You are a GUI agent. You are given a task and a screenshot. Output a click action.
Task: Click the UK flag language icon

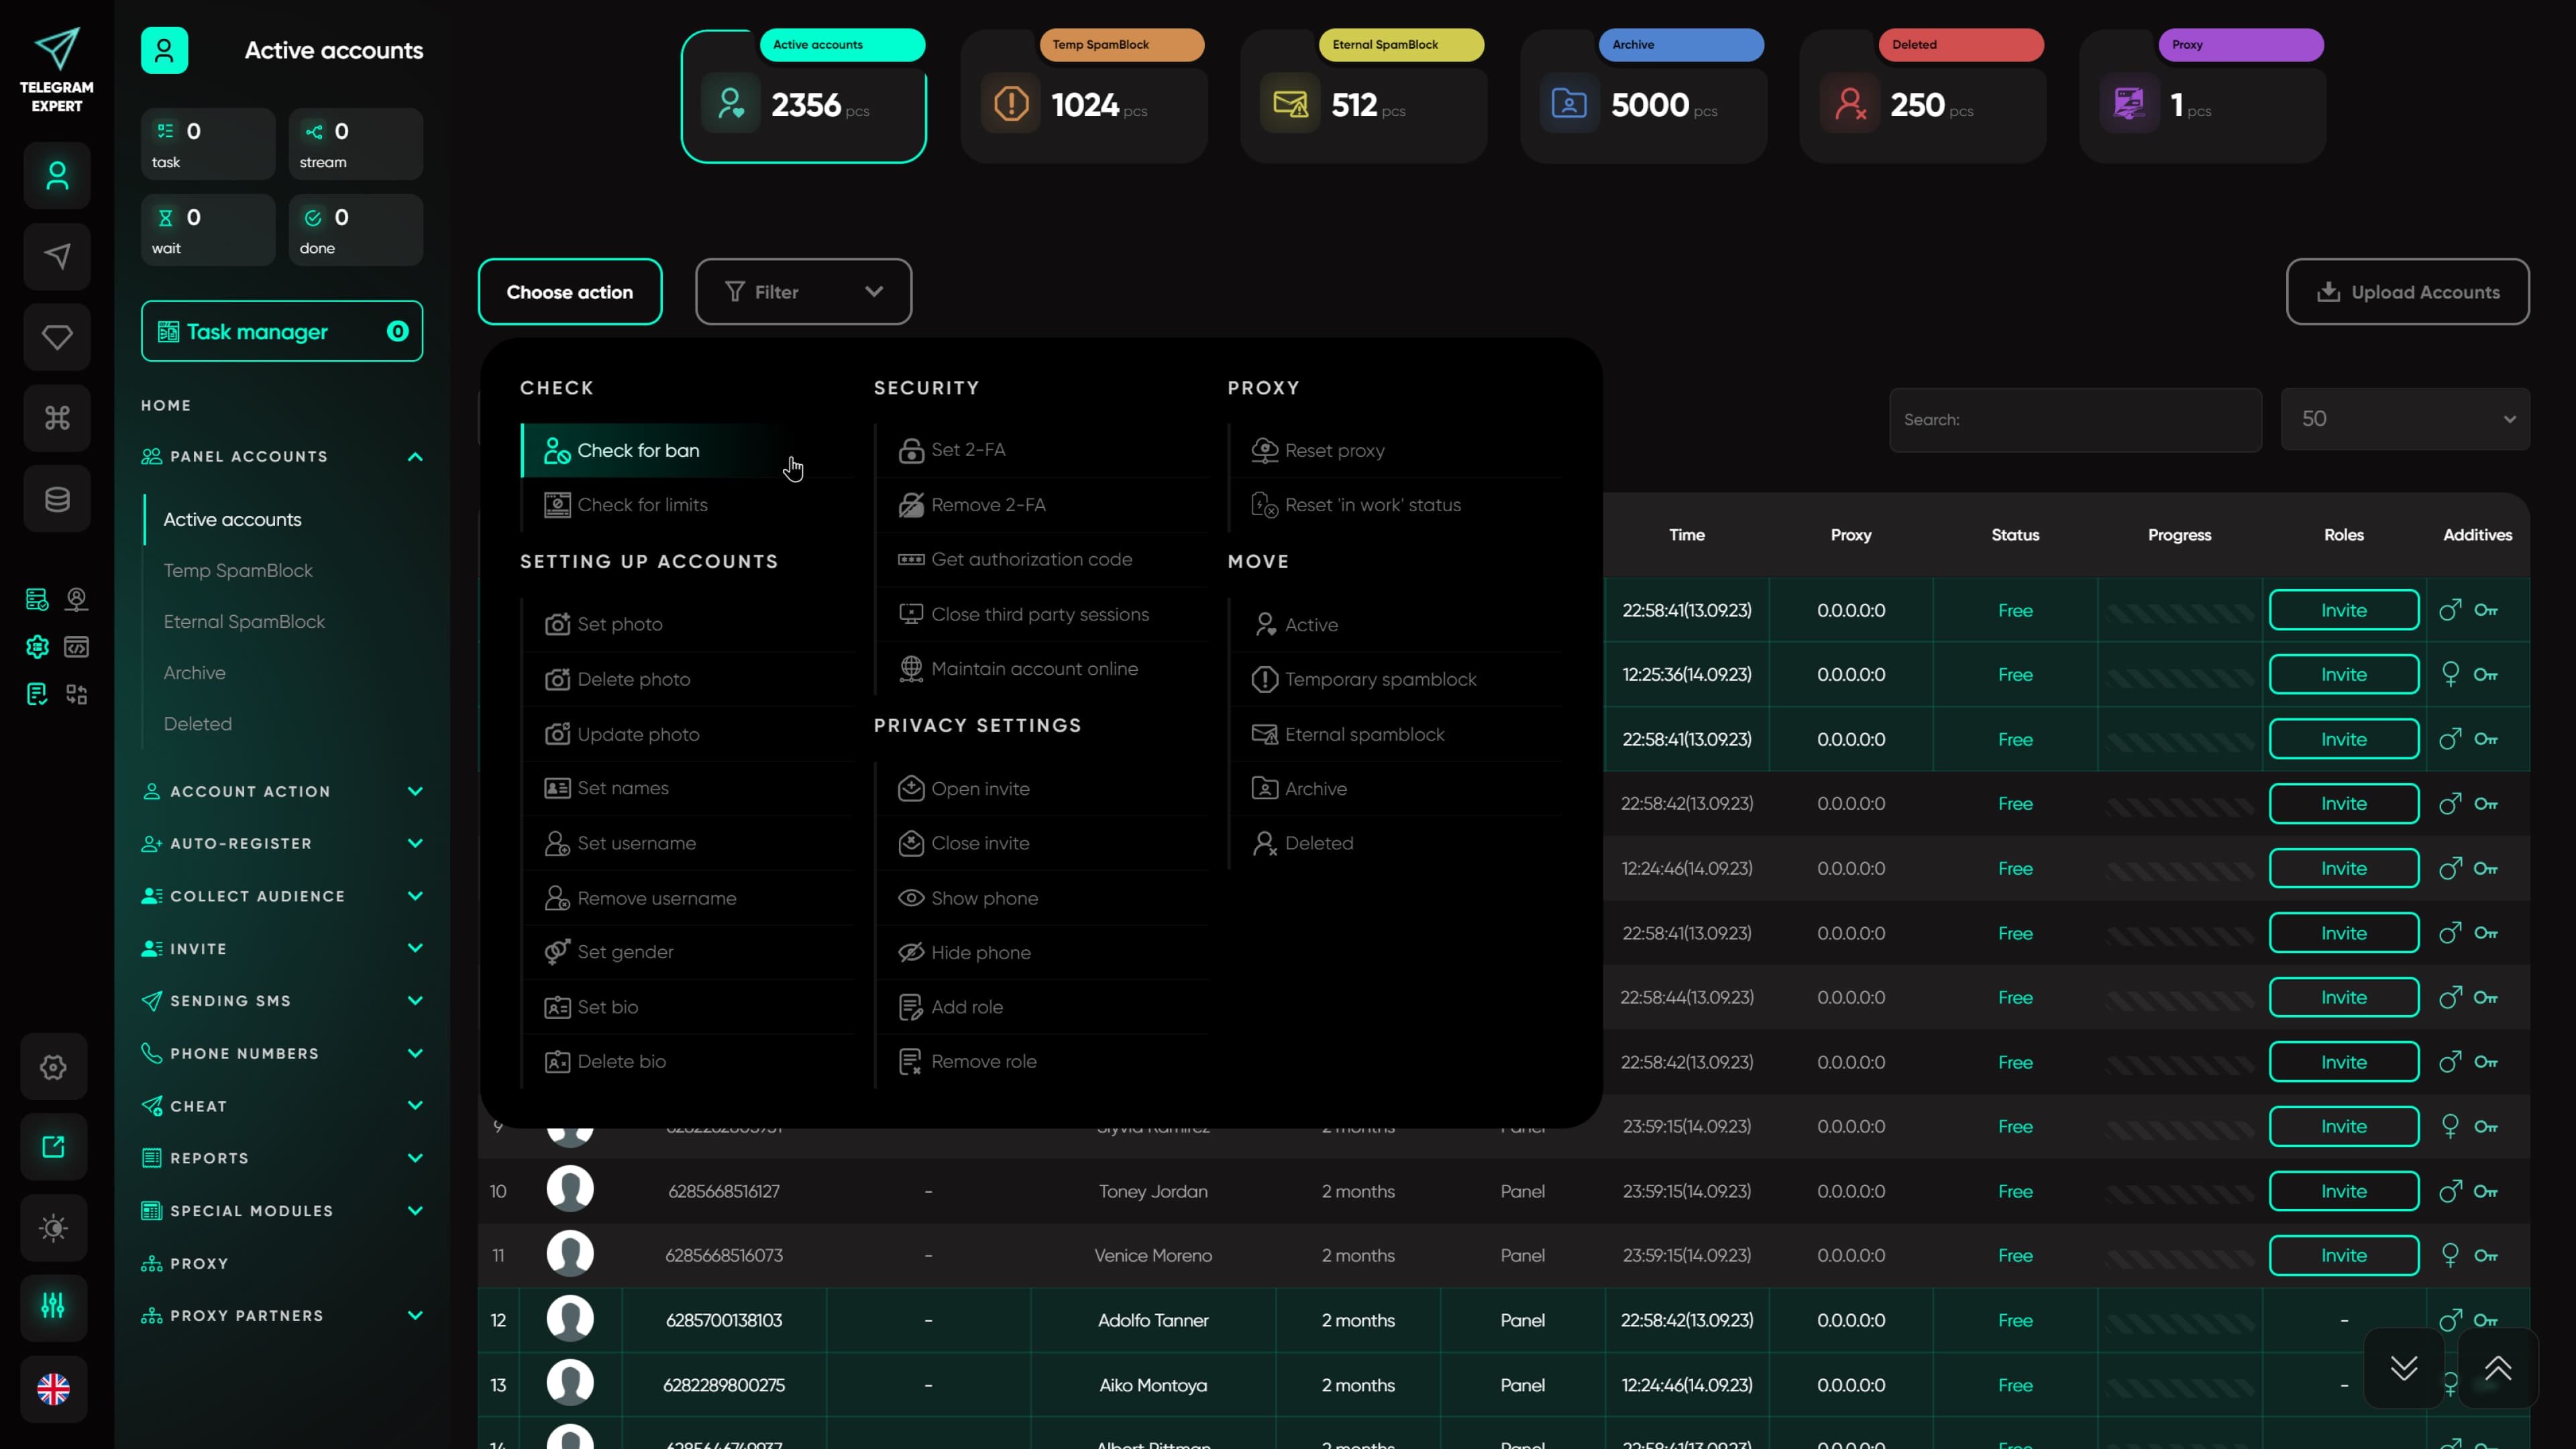point(54,1388)
